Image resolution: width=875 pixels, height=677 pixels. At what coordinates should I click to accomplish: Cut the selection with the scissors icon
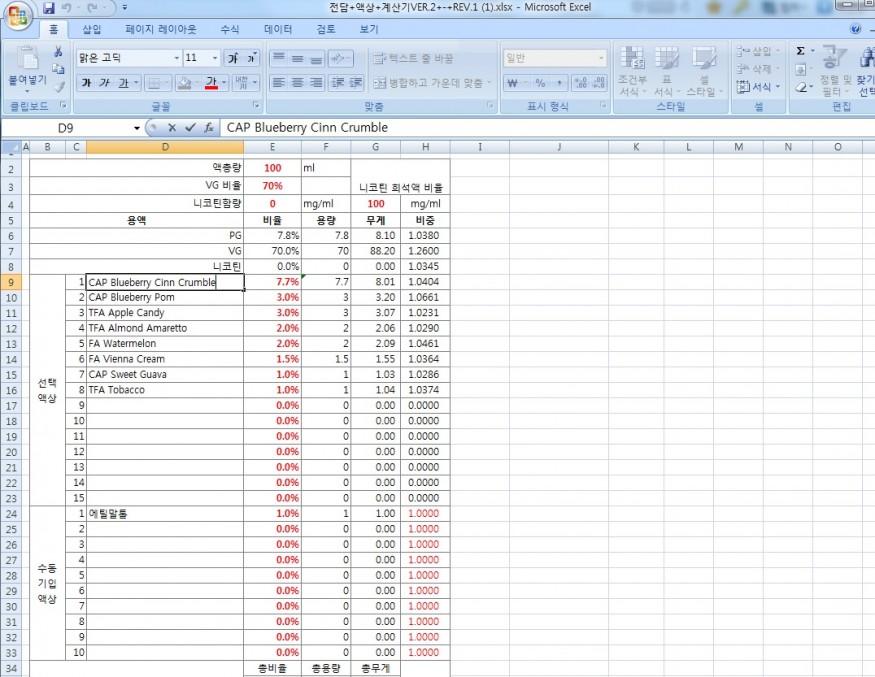pyautogui.click(x=58, y=52)
